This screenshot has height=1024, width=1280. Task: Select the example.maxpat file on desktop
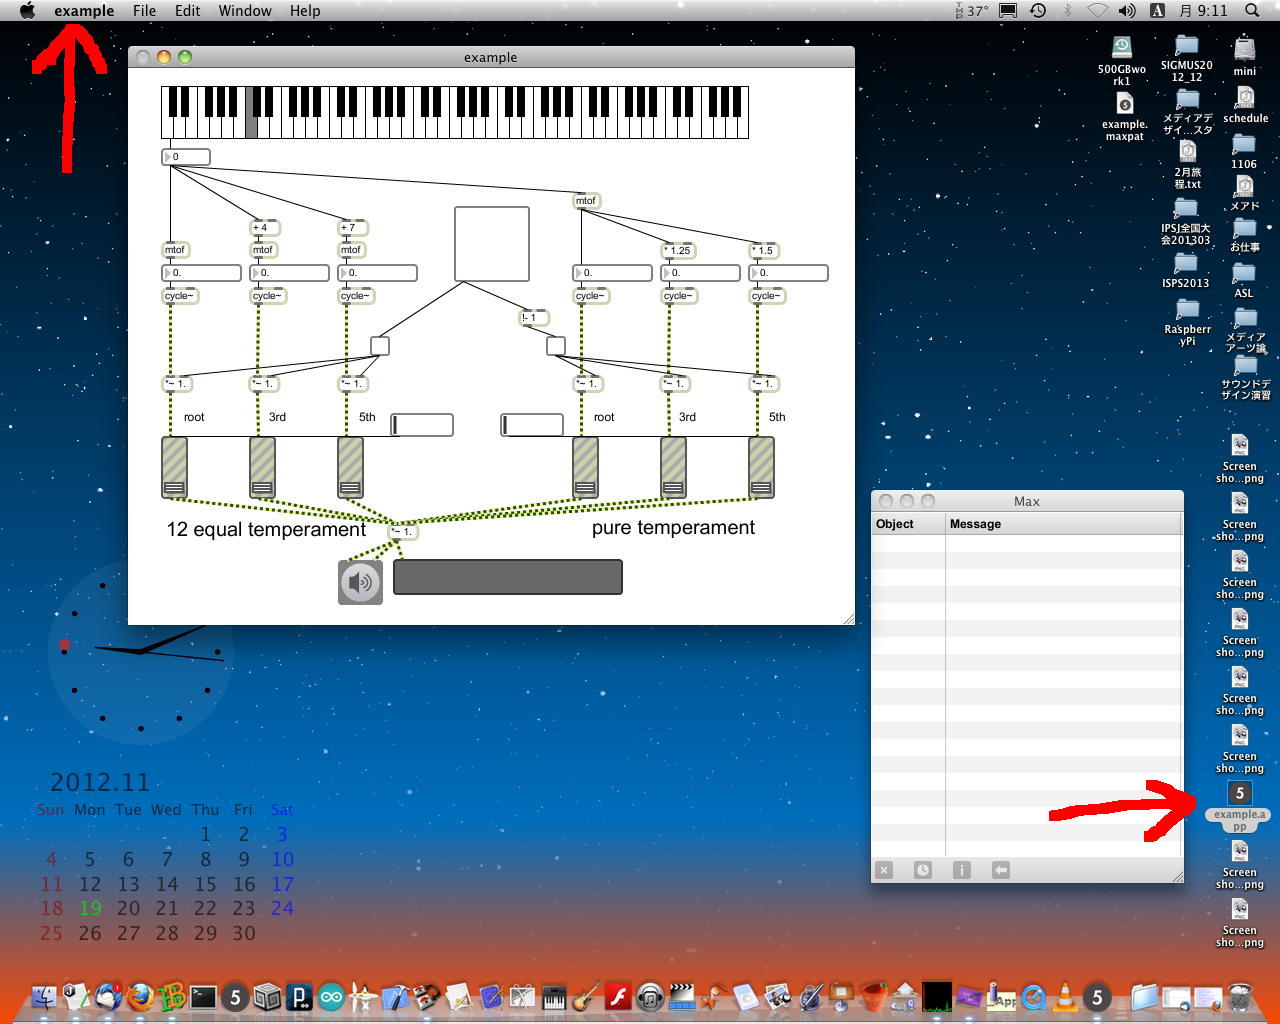point(1125,117)
